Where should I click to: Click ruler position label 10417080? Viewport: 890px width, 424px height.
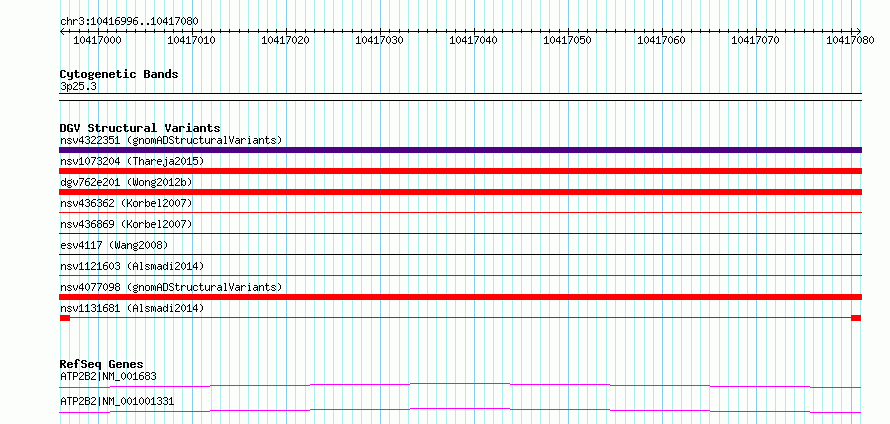pos(850,40)
